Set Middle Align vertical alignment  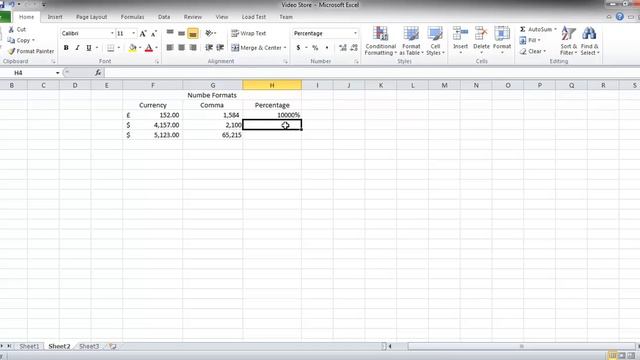coord(182,33)
